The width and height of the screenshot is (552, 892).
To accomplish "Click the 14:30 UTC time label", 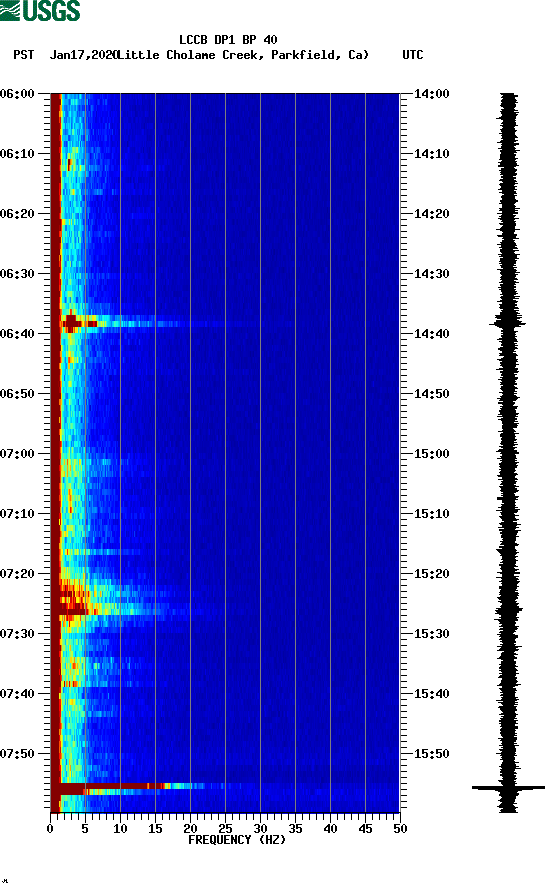I will (431, 274).
